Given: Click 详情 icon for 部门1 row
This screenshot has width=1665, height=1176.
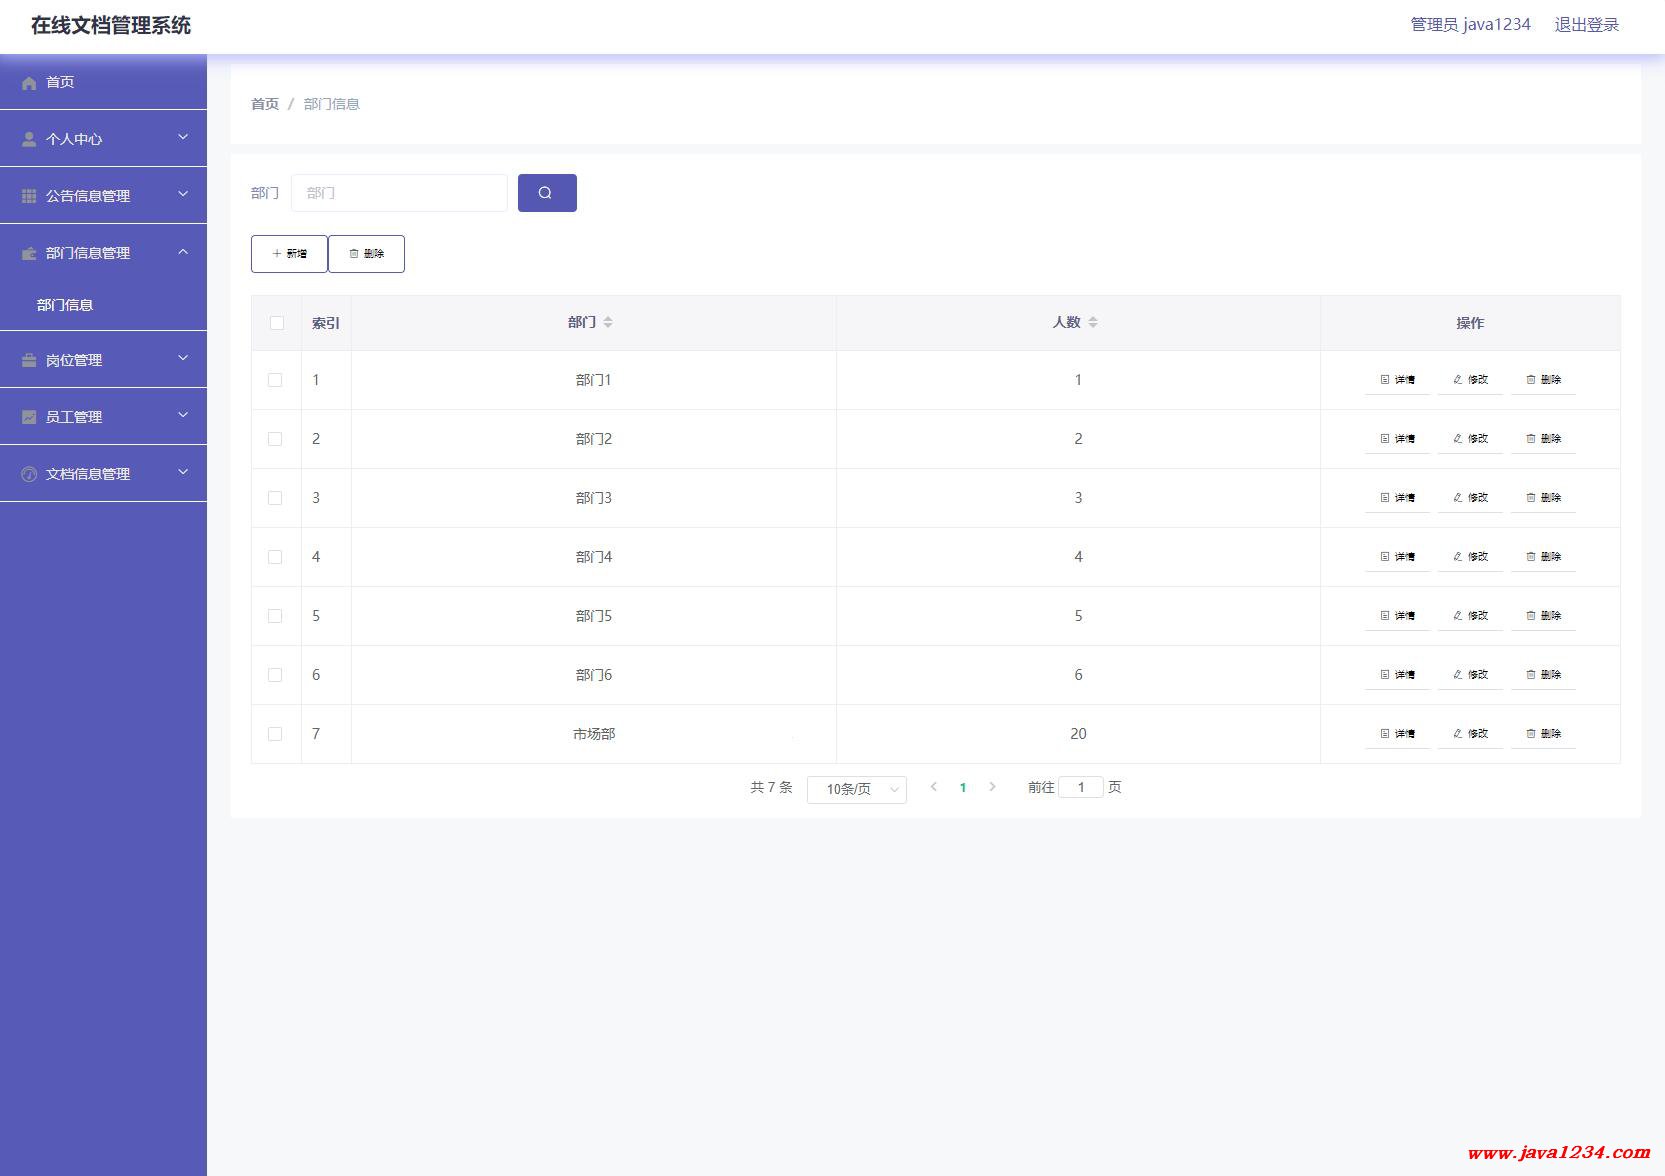Looking at the screenshot, I should (x=1385, y=380).
